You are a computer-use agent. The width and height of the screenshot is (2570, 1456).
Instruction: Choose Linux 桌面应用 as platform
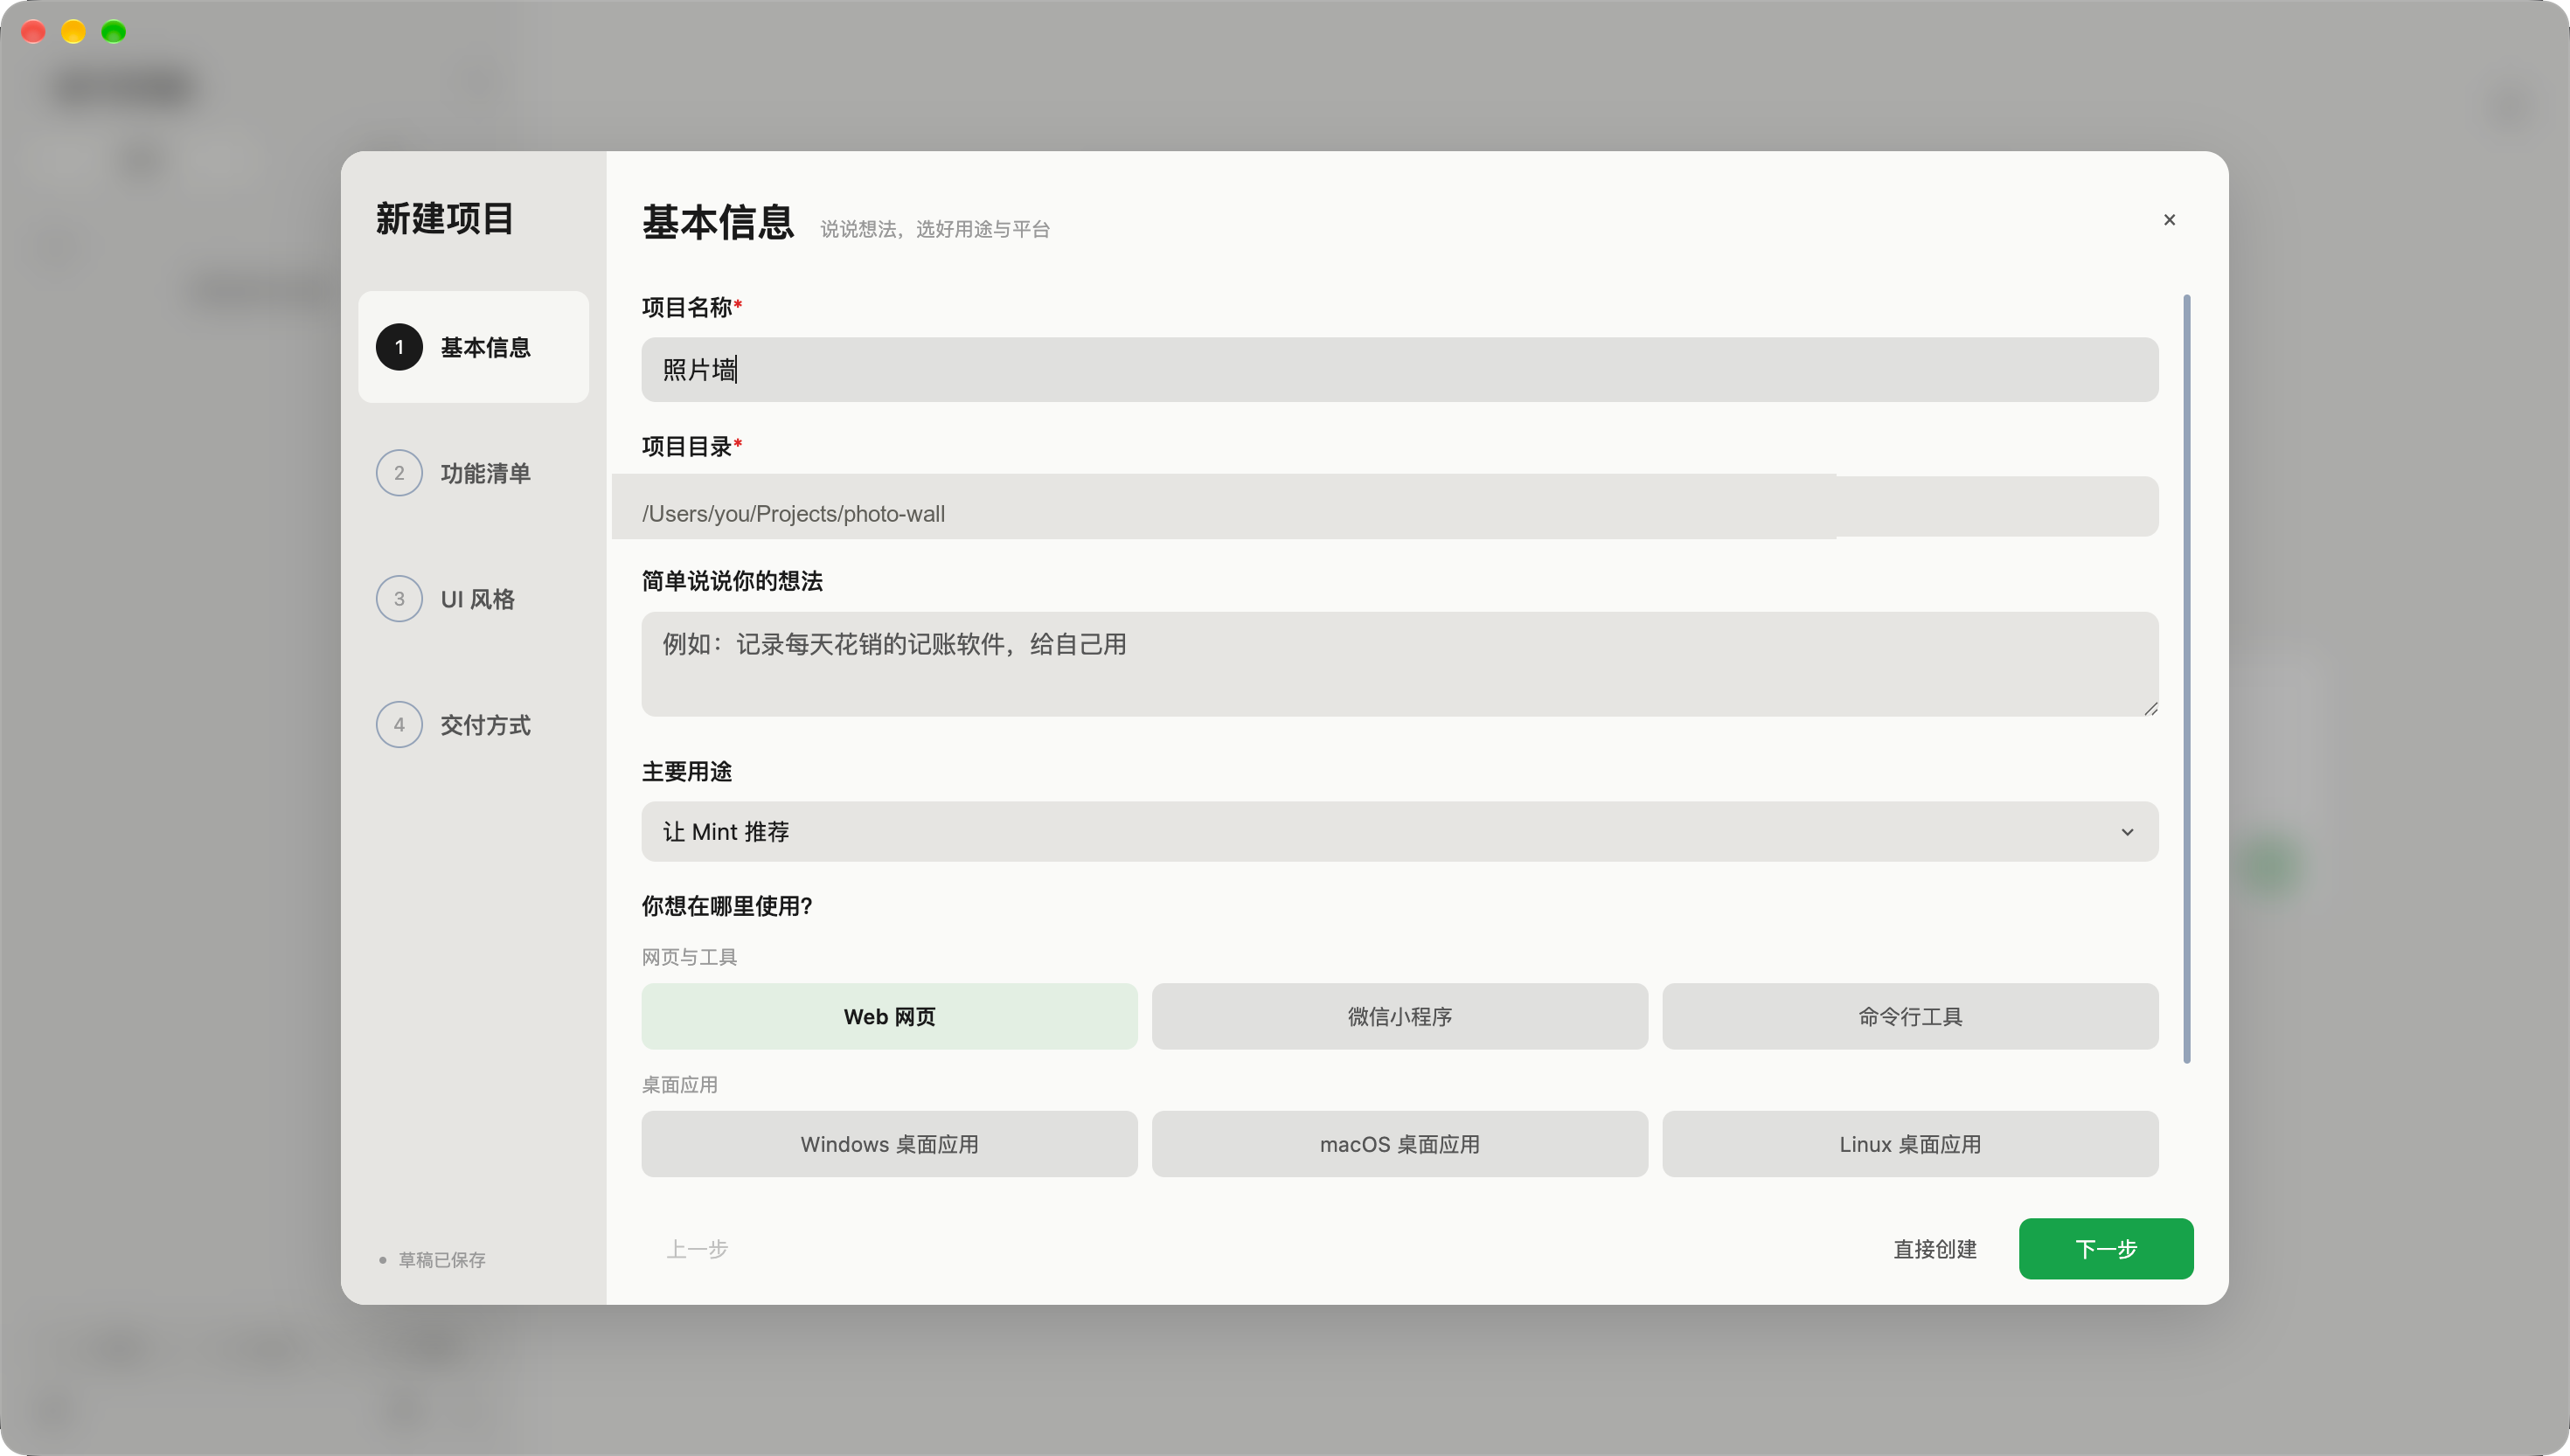click(x=1910, y=1144)
